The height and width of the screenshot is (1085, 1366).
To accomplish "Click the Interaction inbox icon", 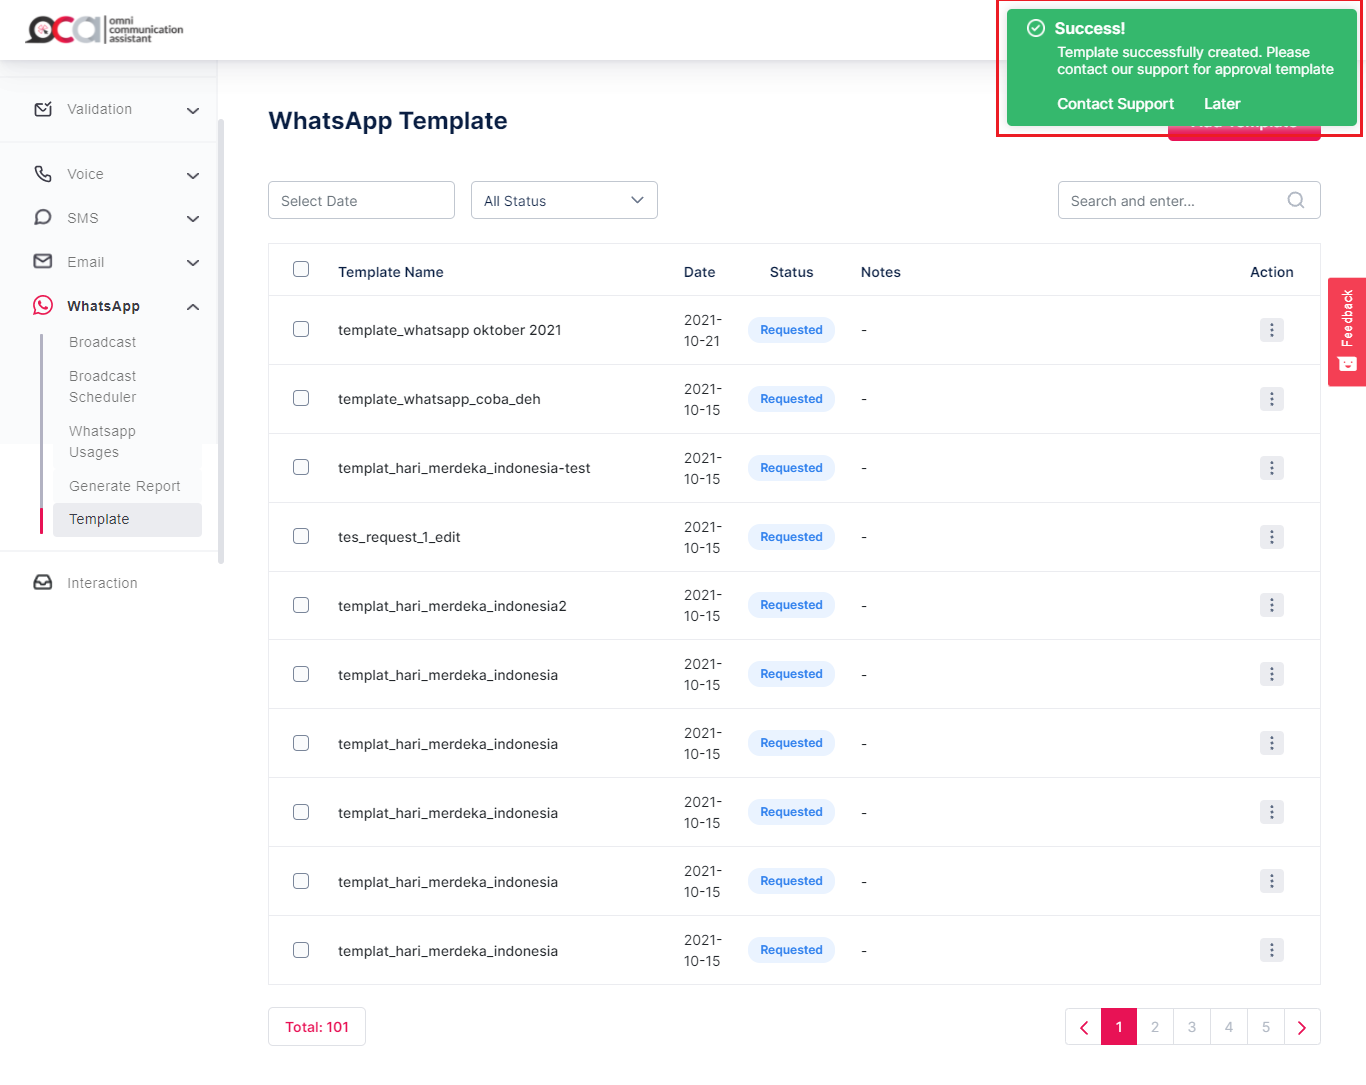I will (43, 582).
